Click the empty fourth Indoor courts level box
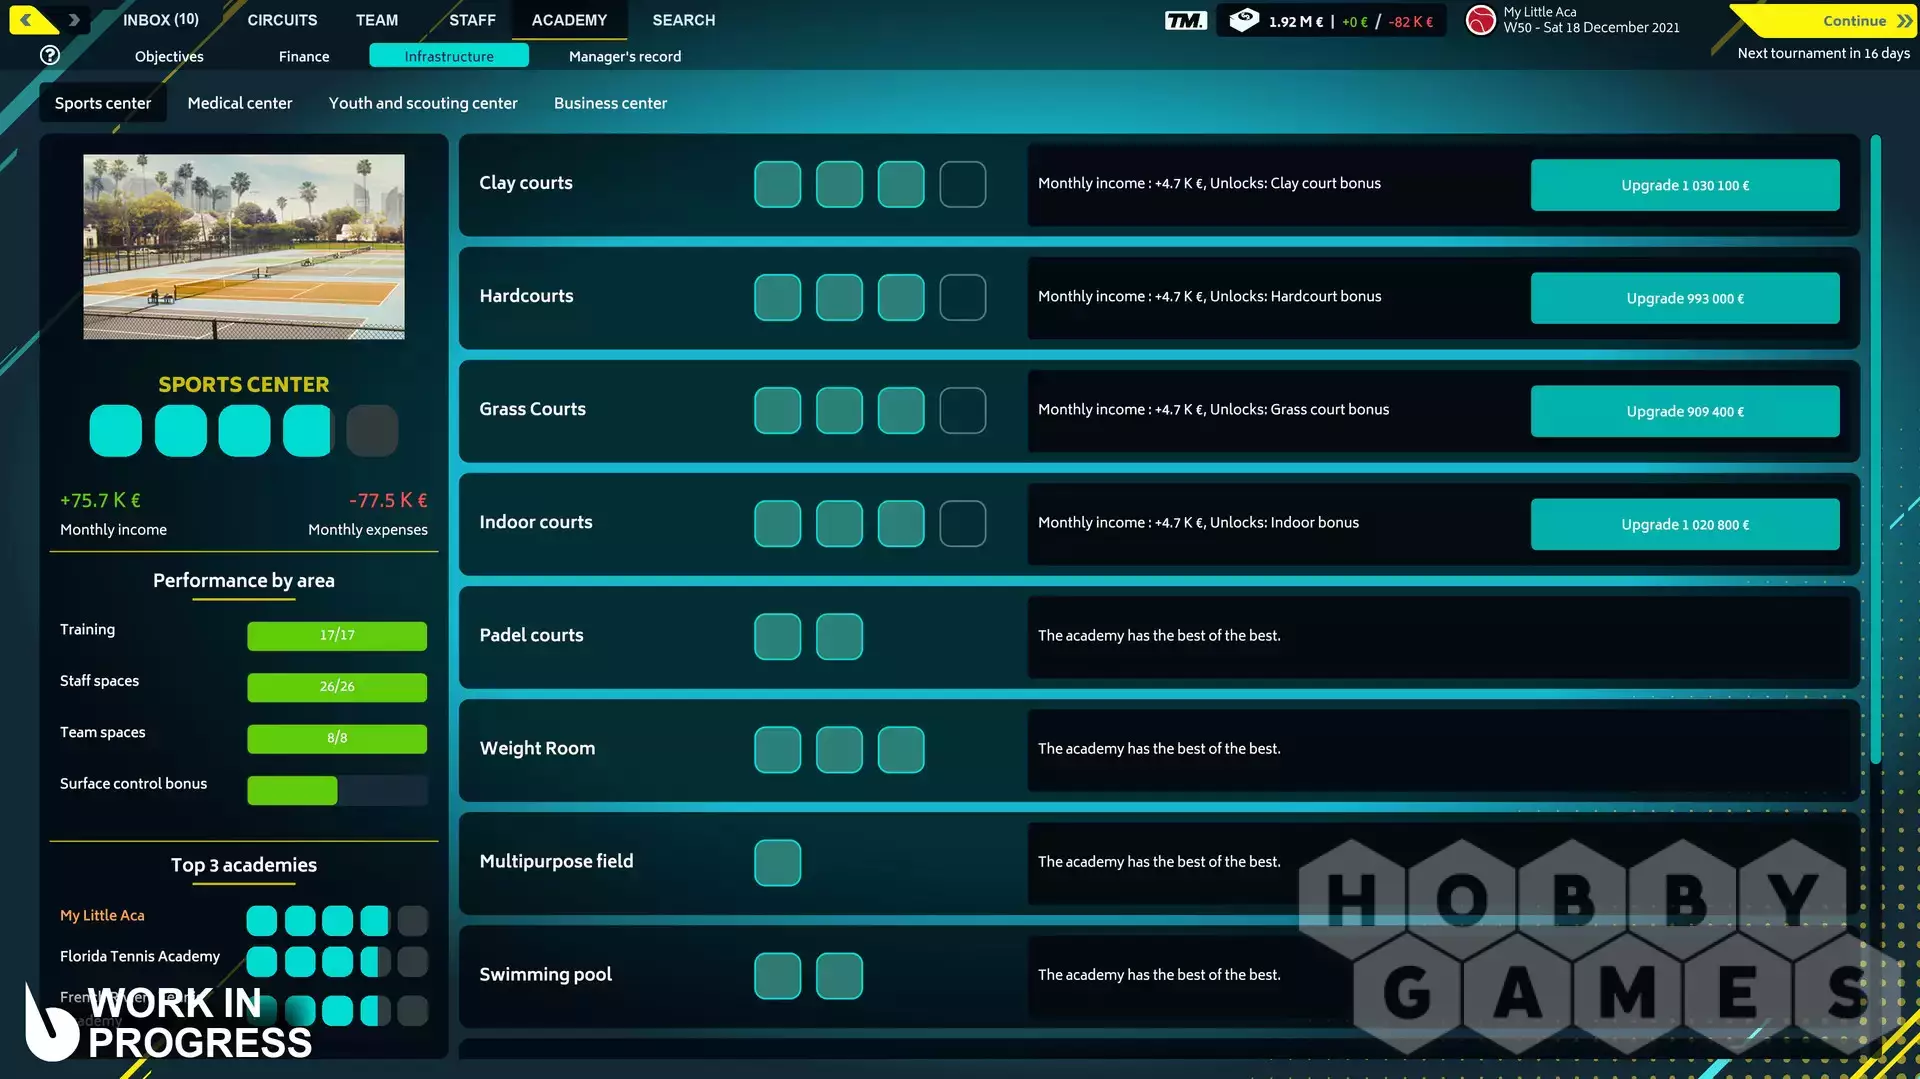 click(962, 523)
